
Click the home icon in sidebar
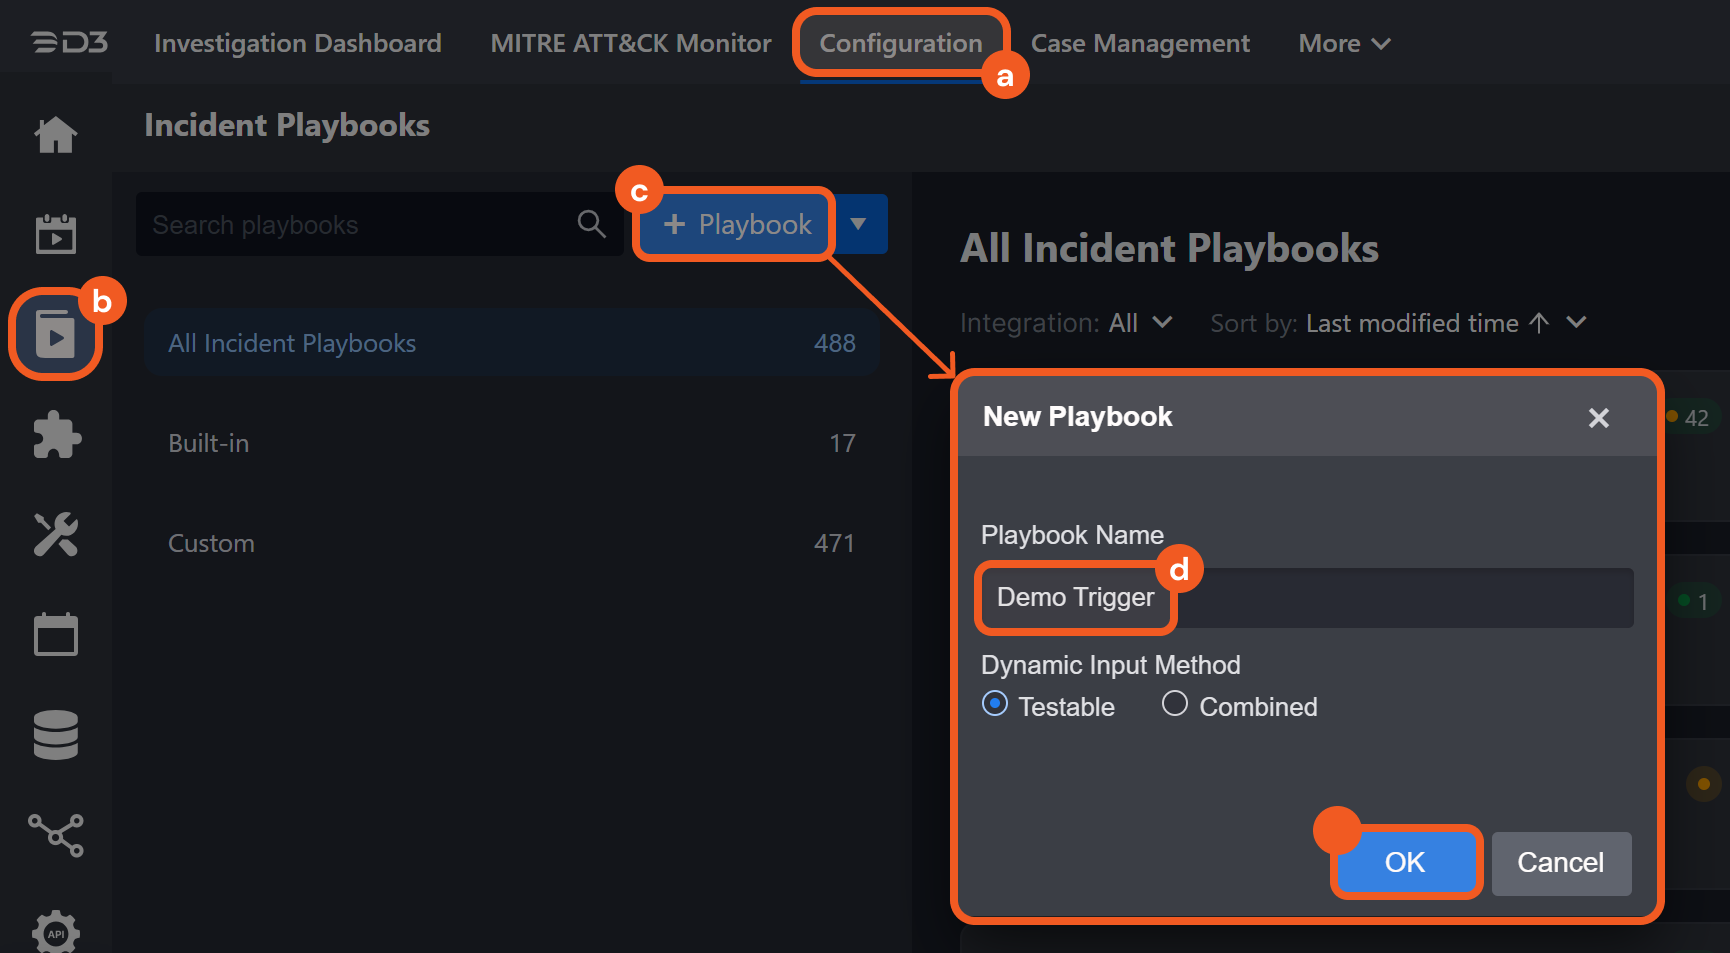click(56, 135)
